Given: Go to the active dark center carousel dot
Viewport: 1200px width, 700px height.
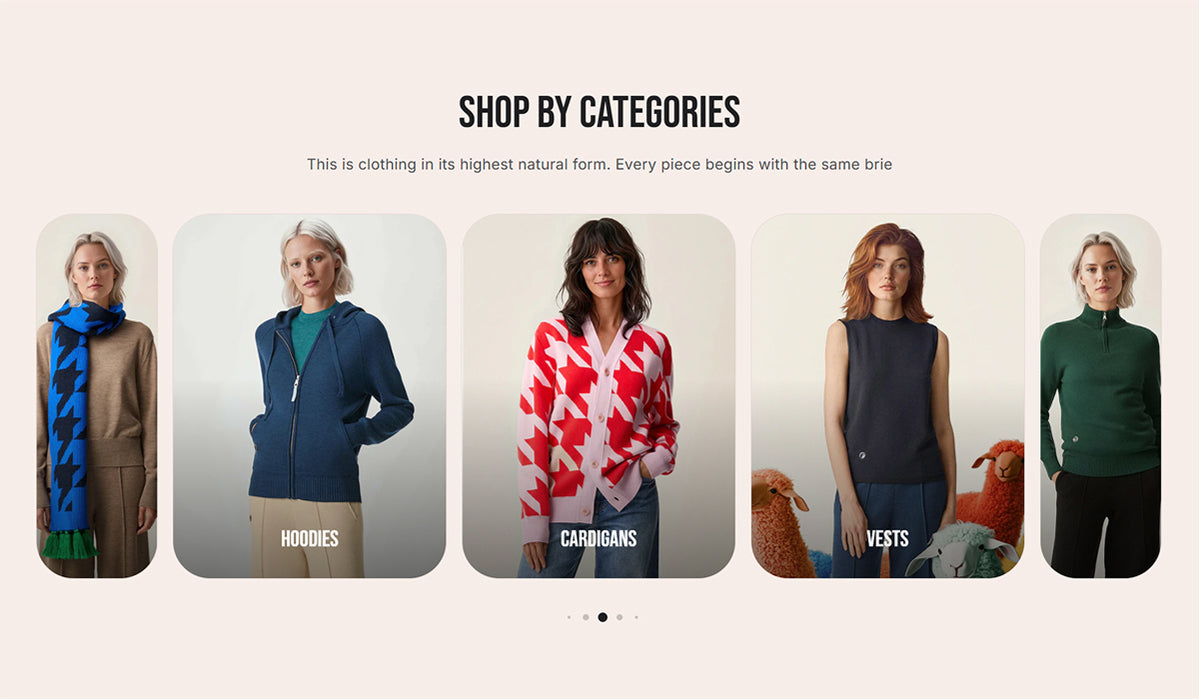Looking at the screenshot, I should 602,617.
